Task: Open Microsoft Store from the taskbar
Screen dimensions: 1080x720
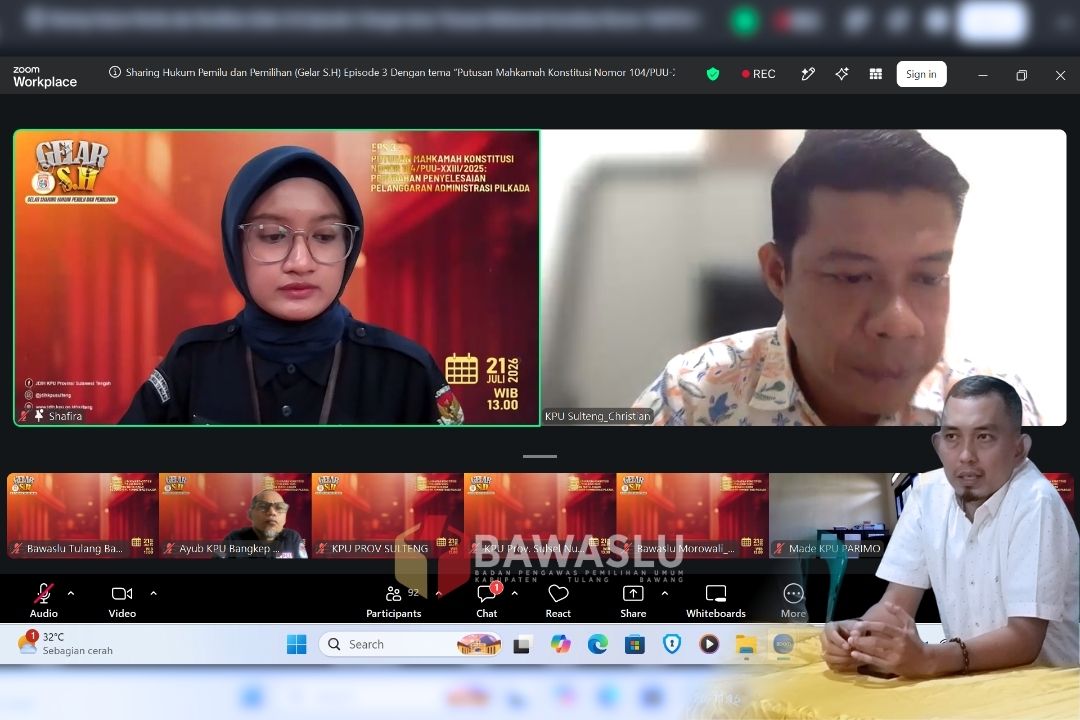Action: click(x=634, y=644)
